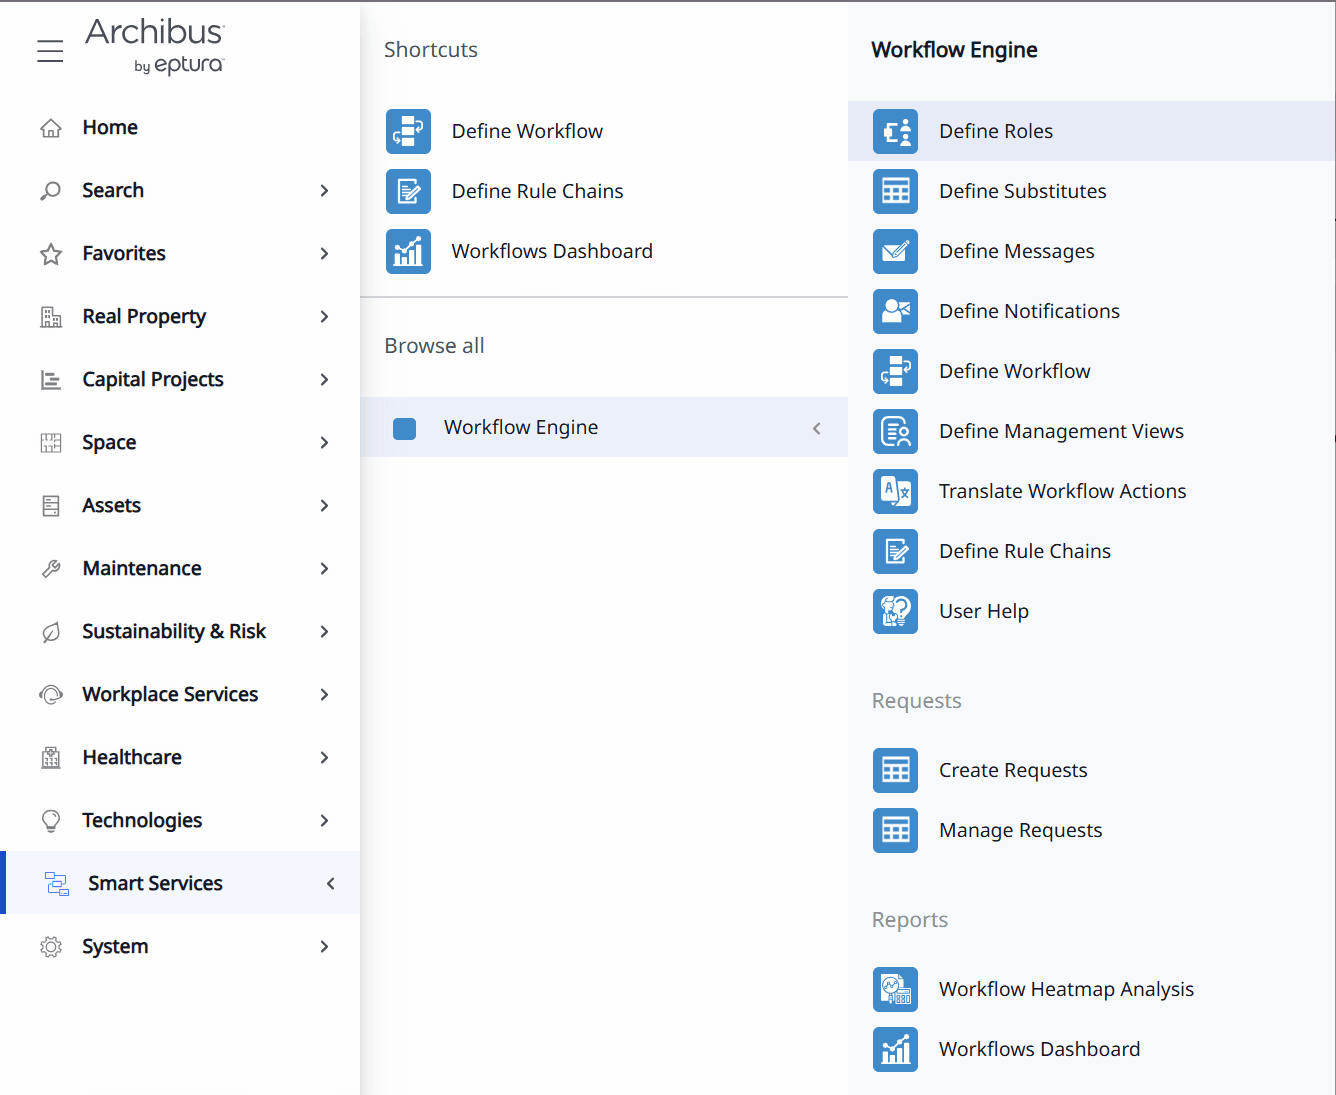Image resolution: width=1336 pixels, height=1095 pixels.
Task: Click the System gear icon
Action: click(51, 947)
